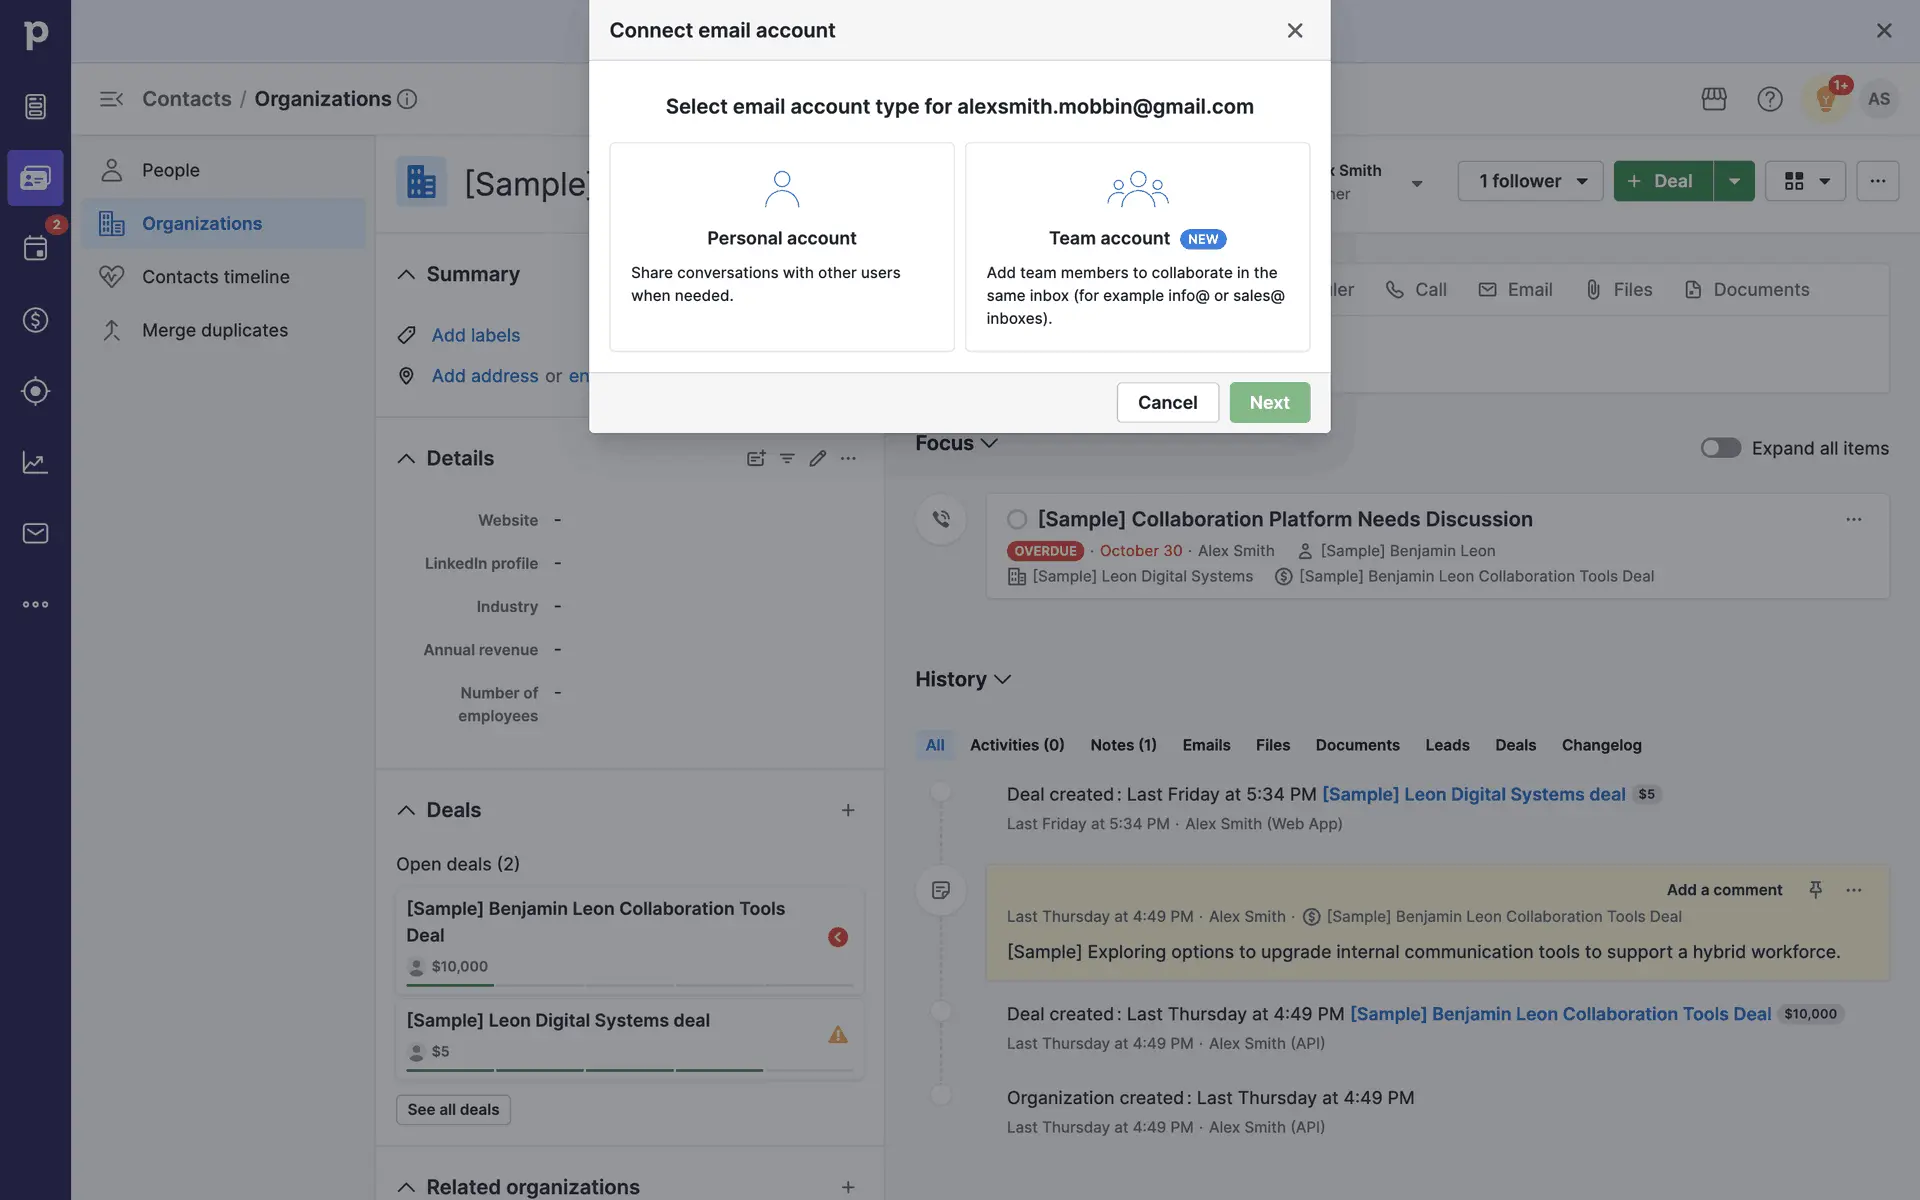Viewport: 1920px width, 1200px height.
Task: Click the Marketplace store icon
Action: click(x=1714, y=99)
